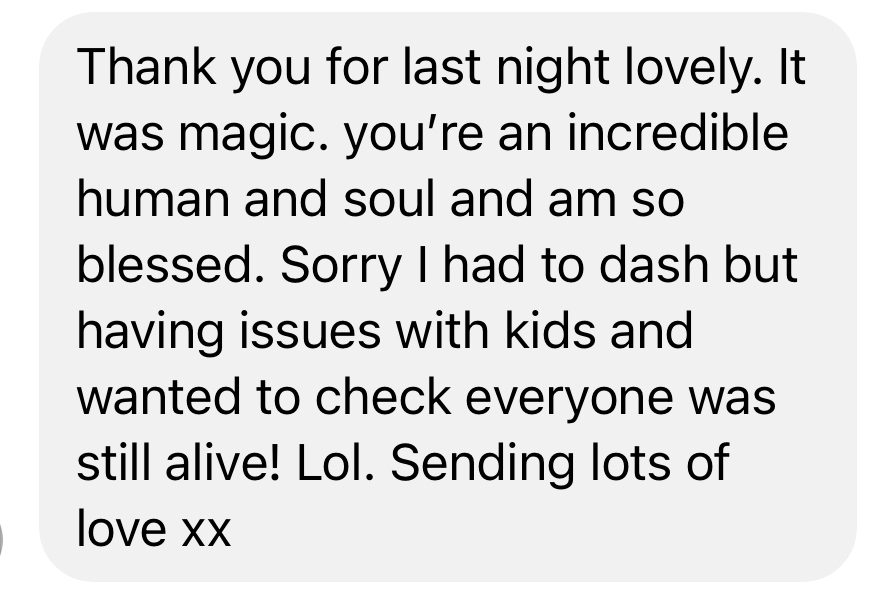This screenshot has height=616, width=878.
Task: Click the word "wanted" in the text
Action: click(x=158, y=397)
